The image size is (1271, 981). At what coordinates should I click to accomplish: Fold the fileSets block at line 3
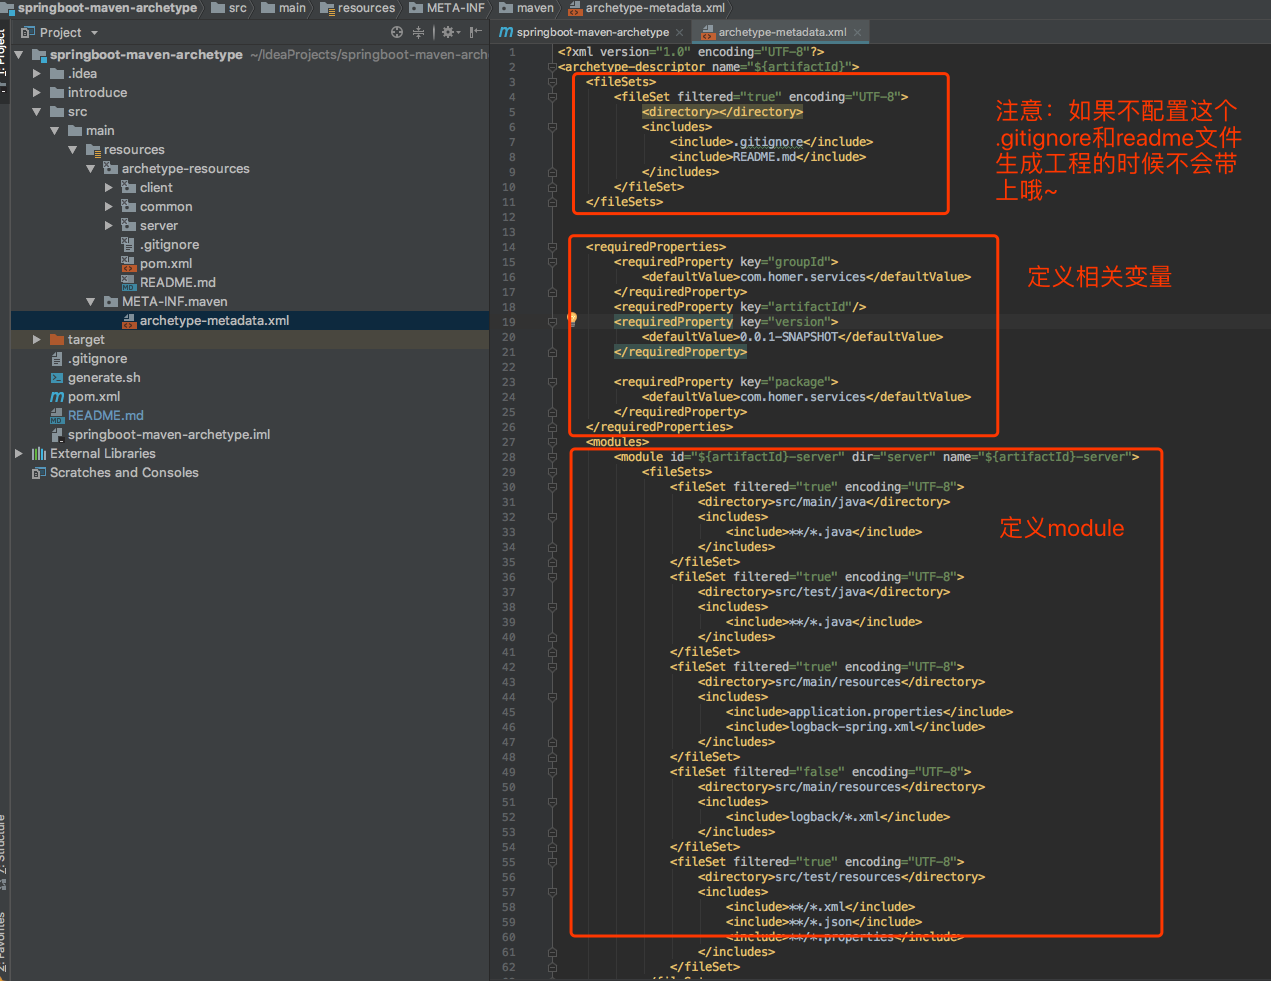(552, 82)
